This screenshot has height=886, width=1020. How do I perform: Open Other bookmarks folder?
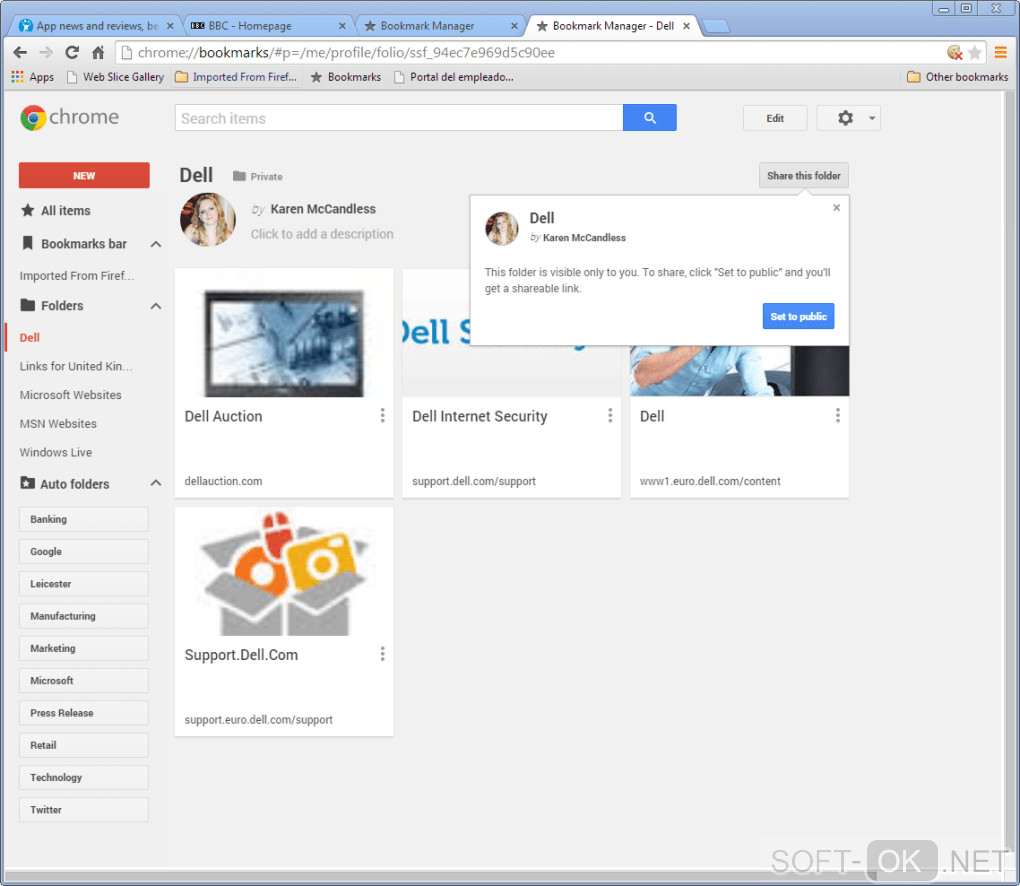click(x=958, y=77)
